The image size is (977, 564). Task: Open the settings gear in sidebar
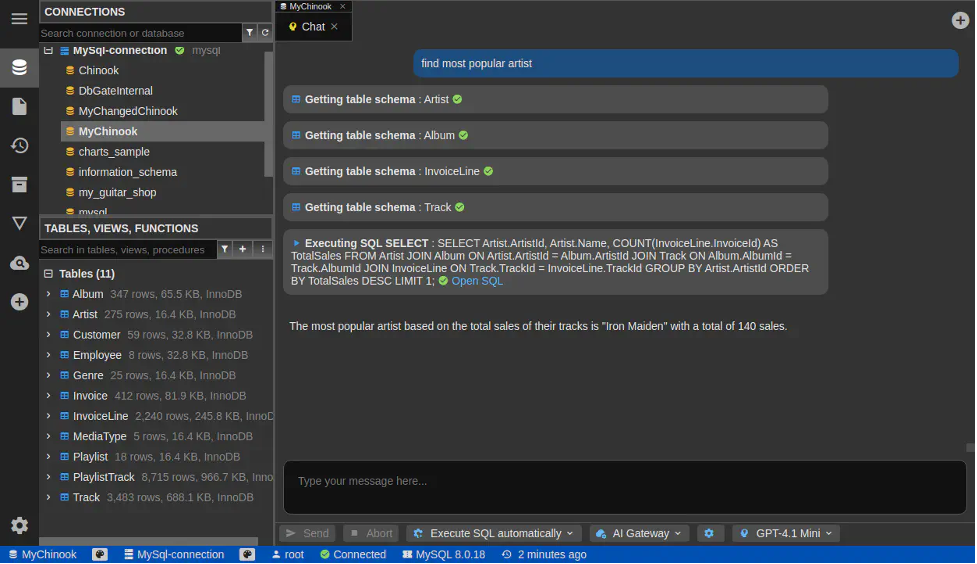click(x=19, y=525)
